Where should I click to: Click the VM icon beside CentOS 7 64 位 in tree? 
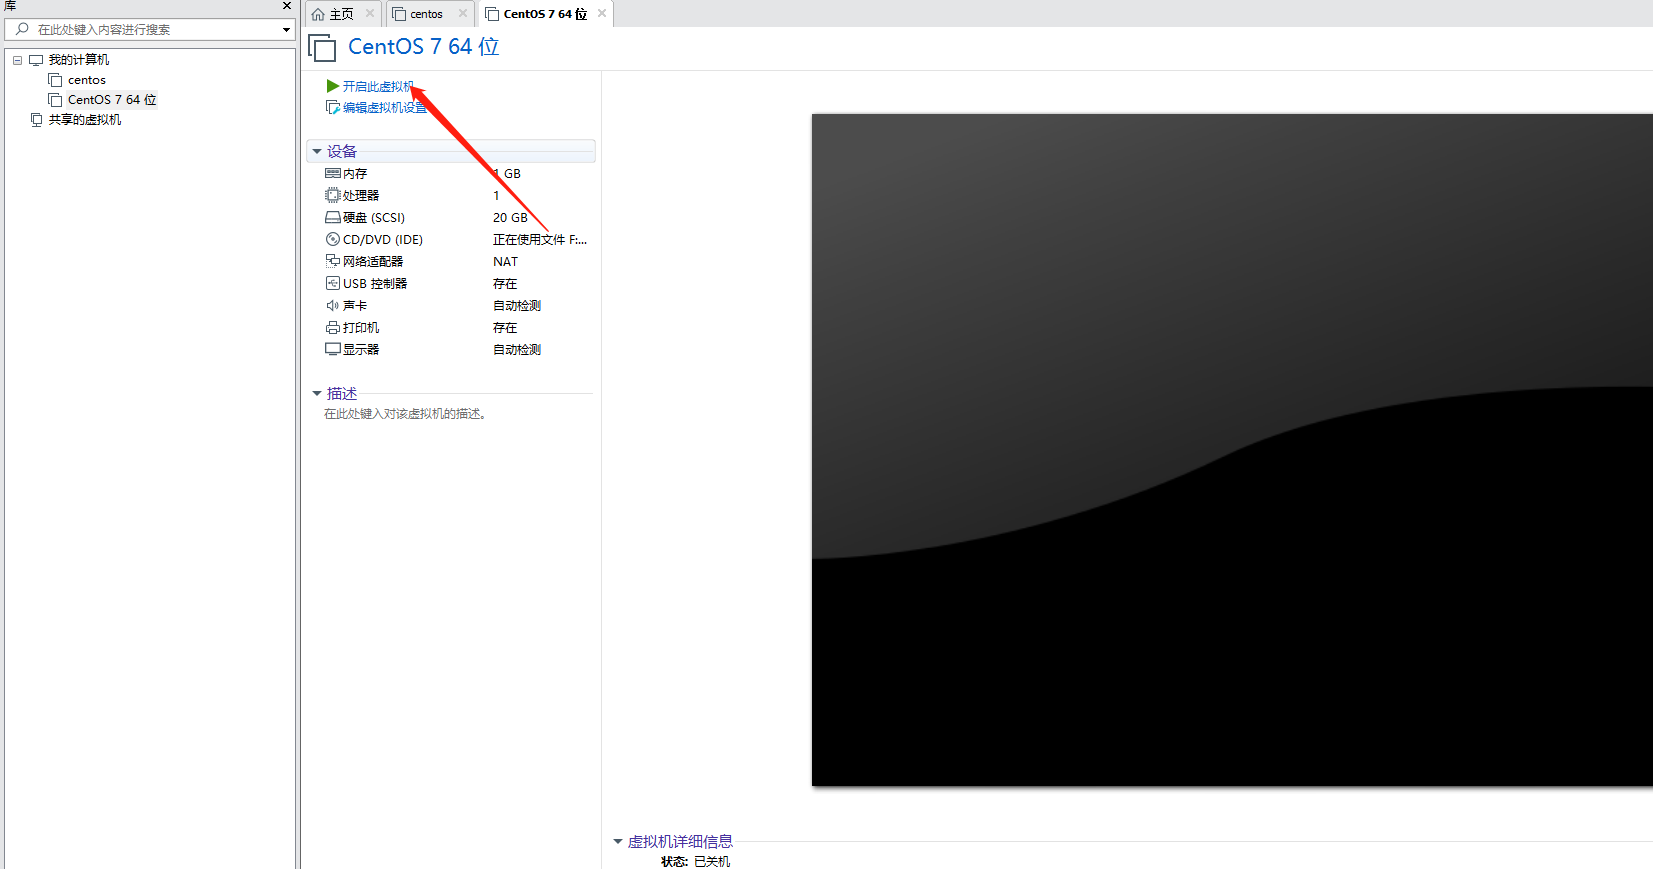pos(55,100)
